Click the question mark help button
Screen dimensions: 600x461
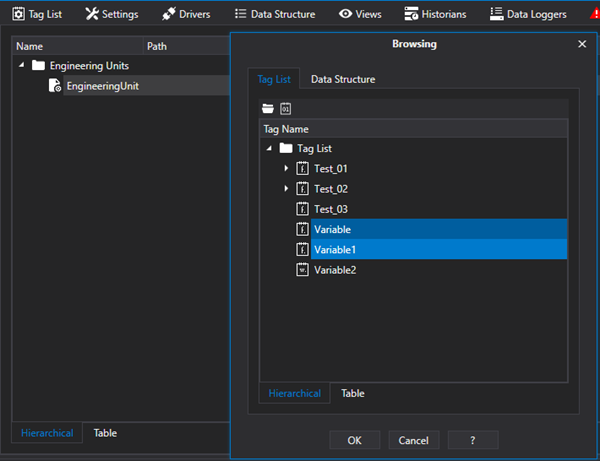[x=472, y=440]
